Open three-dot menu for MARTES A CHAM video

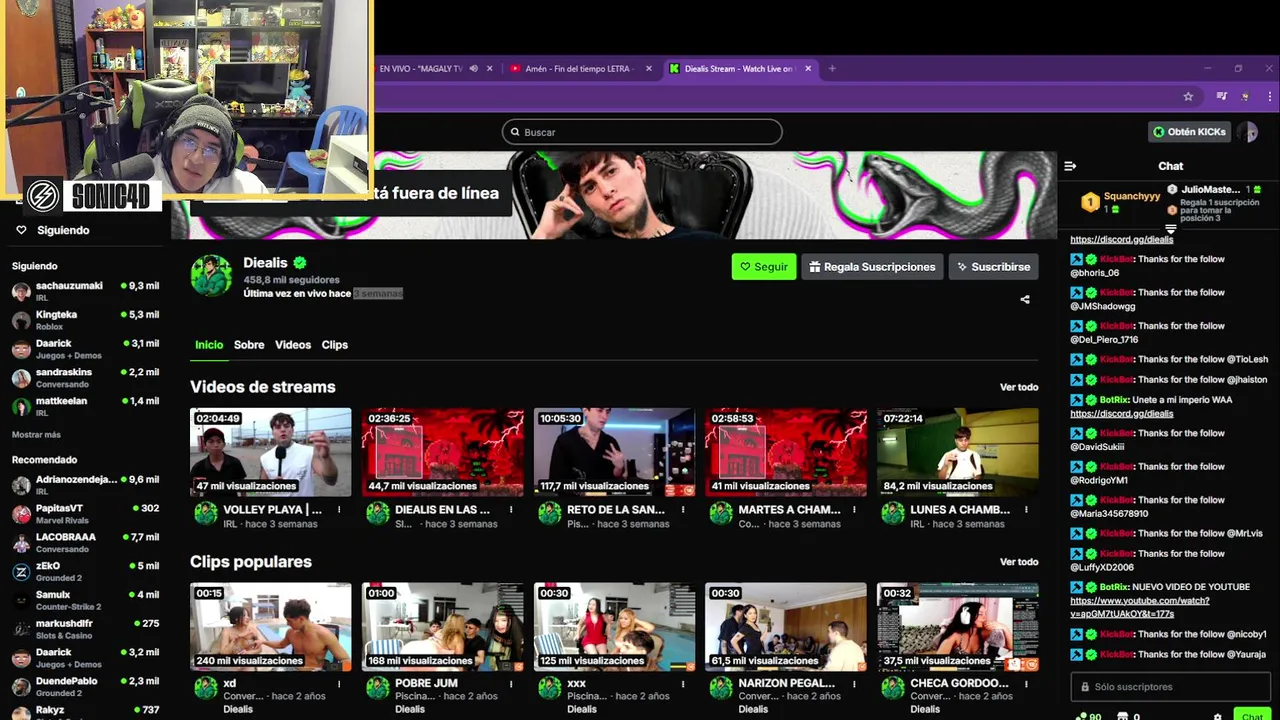tap(854, 510)
